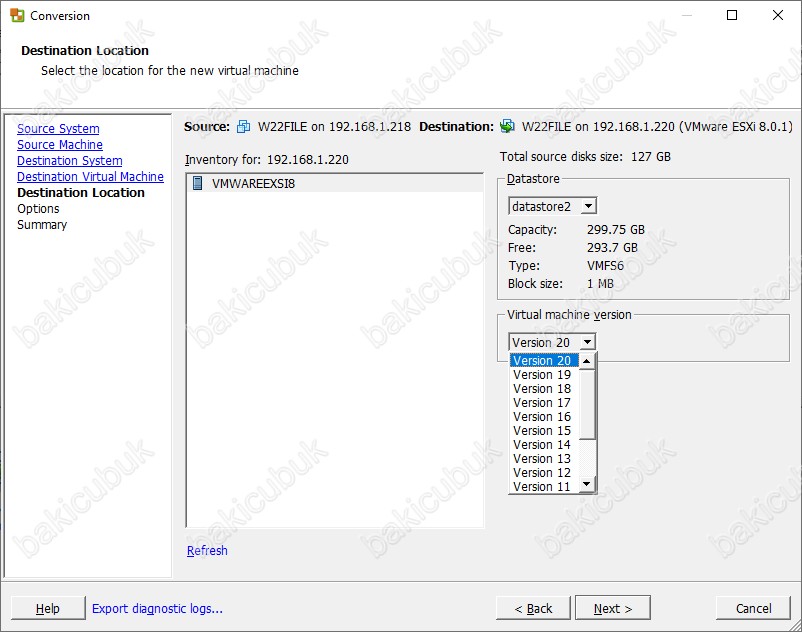Click the version list scroll-up arrow
This screenshot has width=802, height=632.
587,362
